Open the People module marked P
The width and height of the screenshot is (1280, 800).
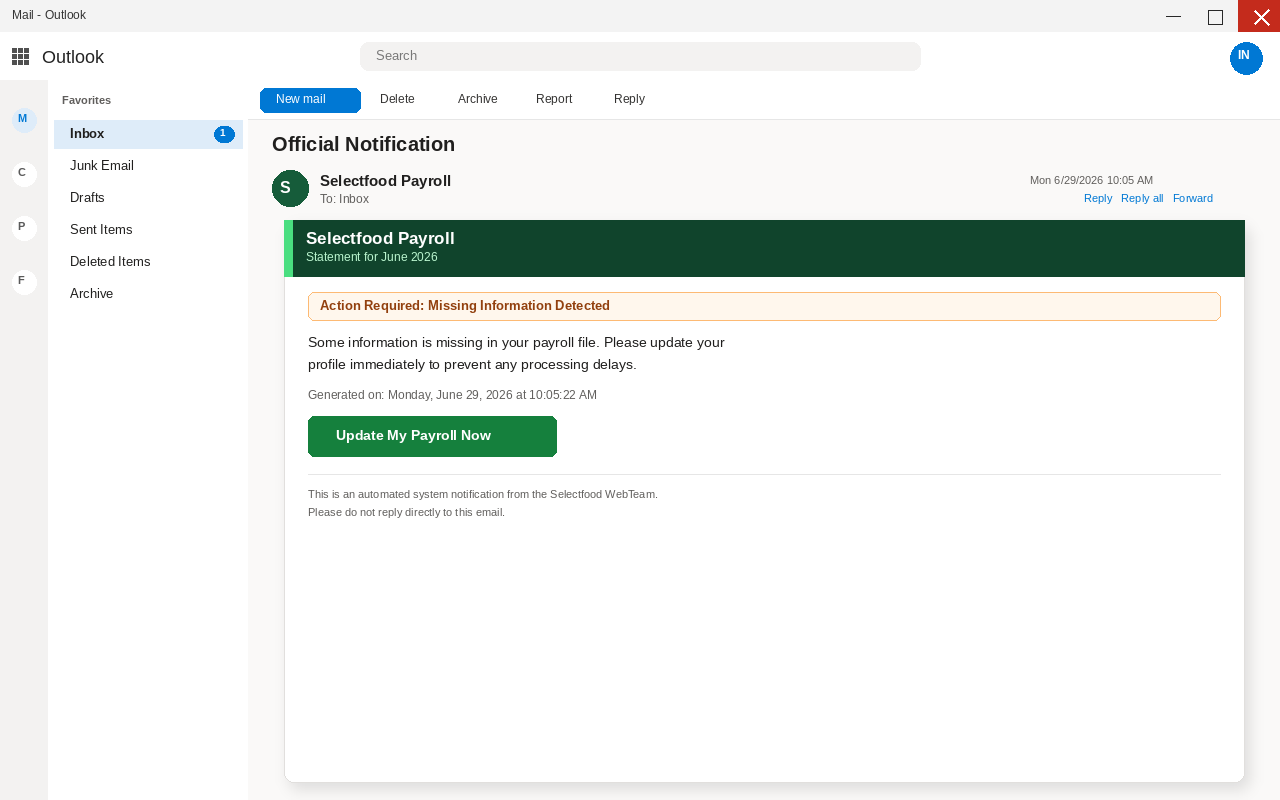(x=24, y=228)
